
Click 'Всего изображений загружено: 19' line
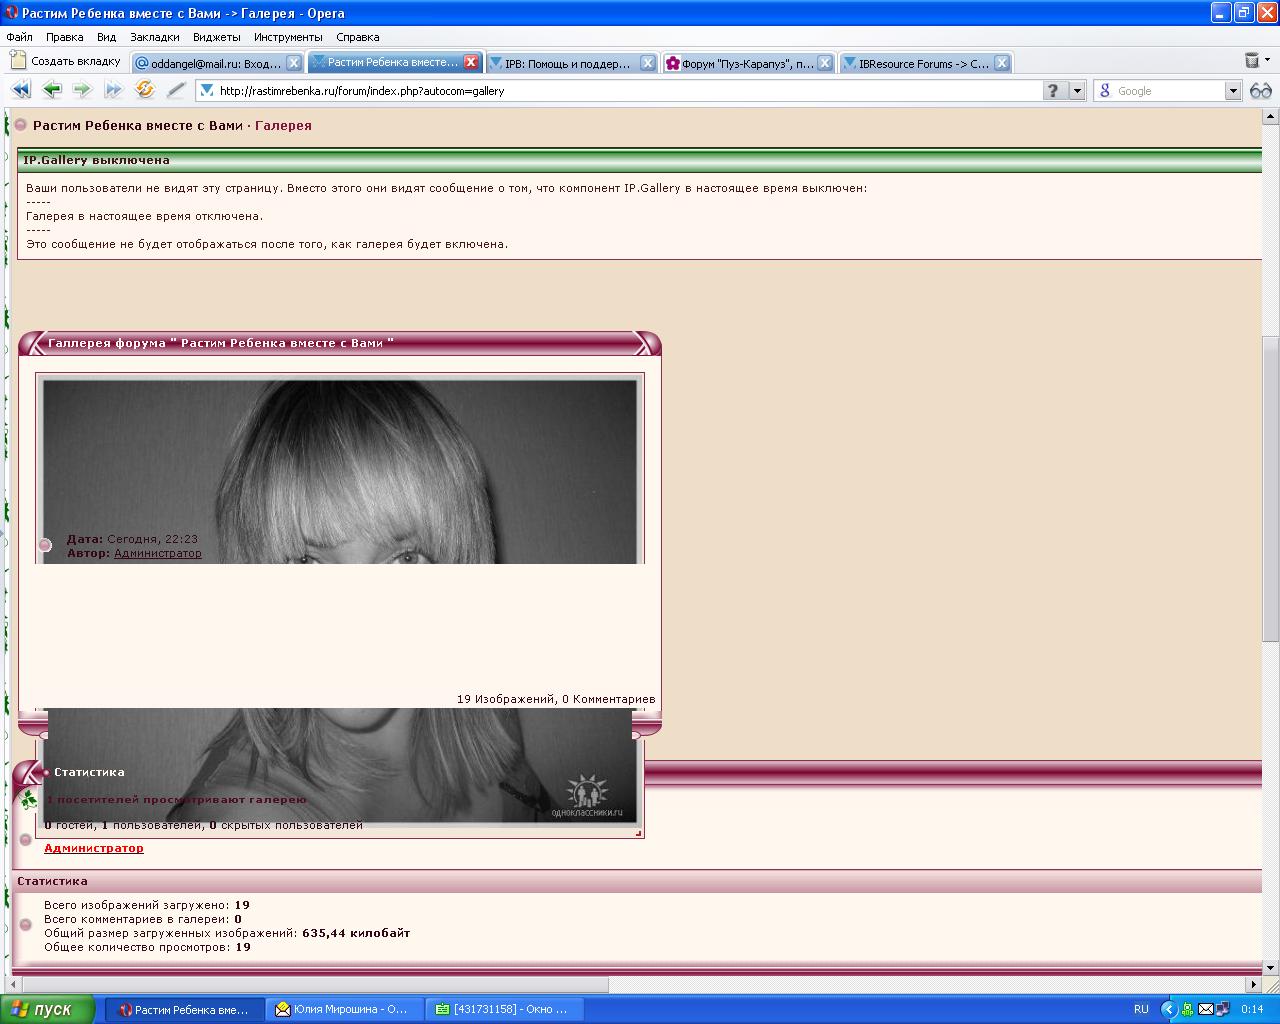147,905
